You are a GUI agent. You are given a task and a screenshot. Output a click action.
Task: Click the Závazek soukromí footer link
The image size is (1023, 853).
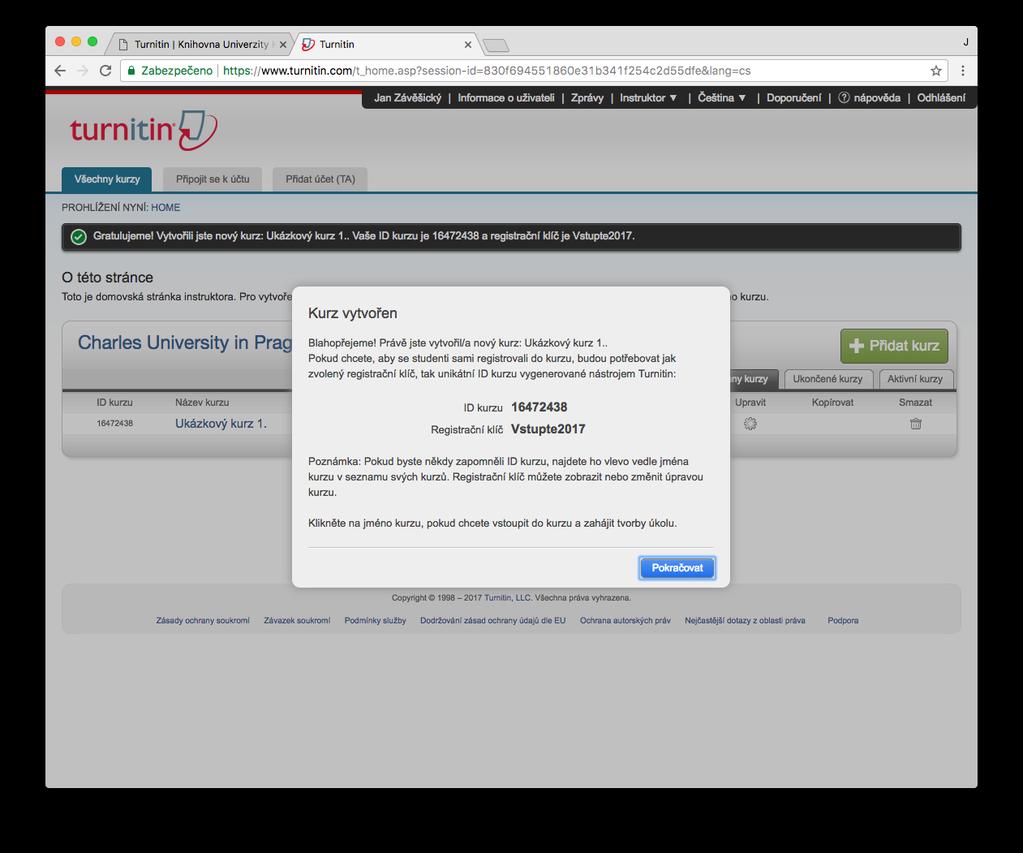point(297,621)
